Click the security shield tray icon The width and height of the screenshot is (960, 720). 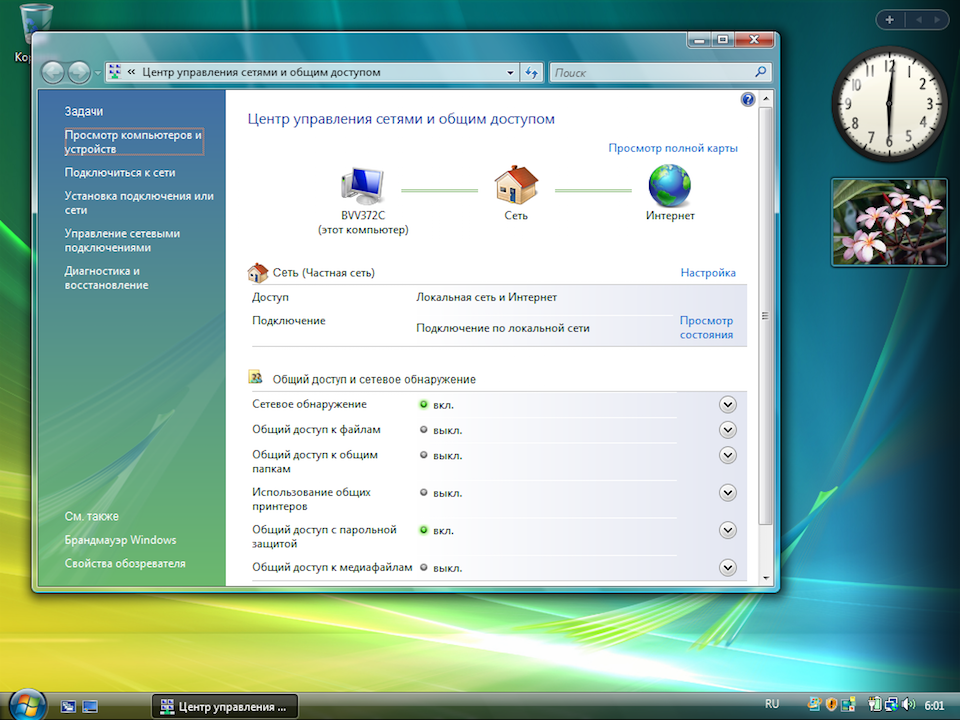click(831, 705)
